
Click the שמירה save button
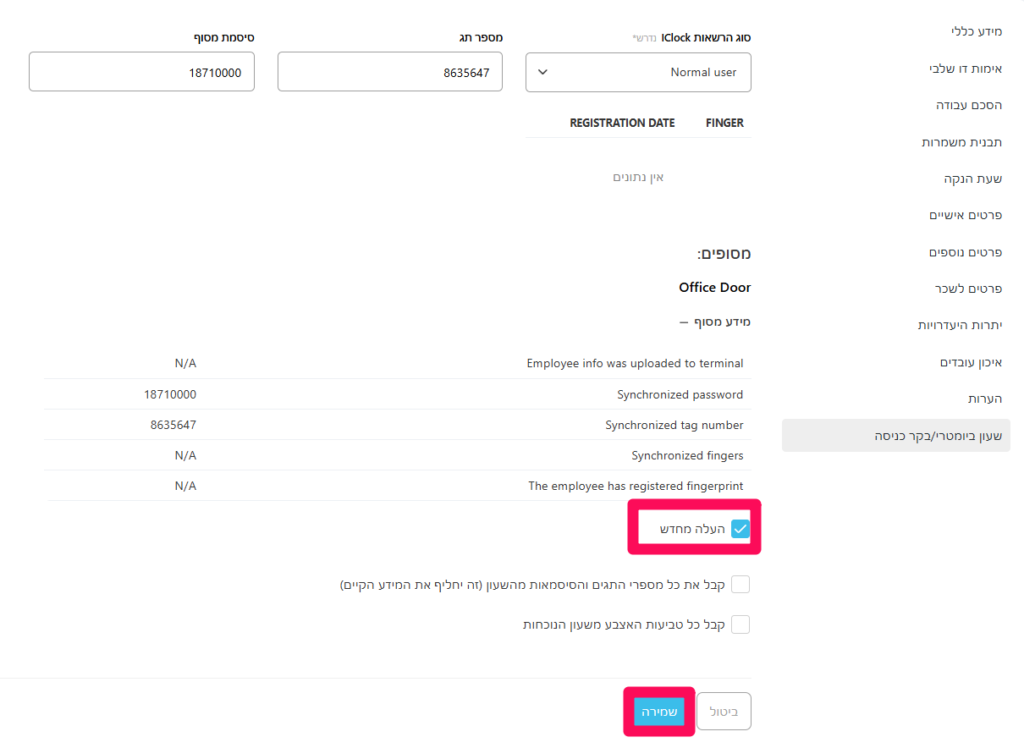coord(659,711)
